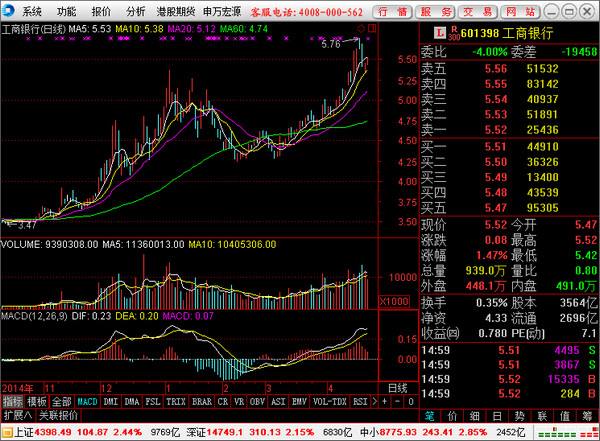Viewport: 600px width, 441px height.
Task: Click the 行情 button
Action: click(393, 12)
